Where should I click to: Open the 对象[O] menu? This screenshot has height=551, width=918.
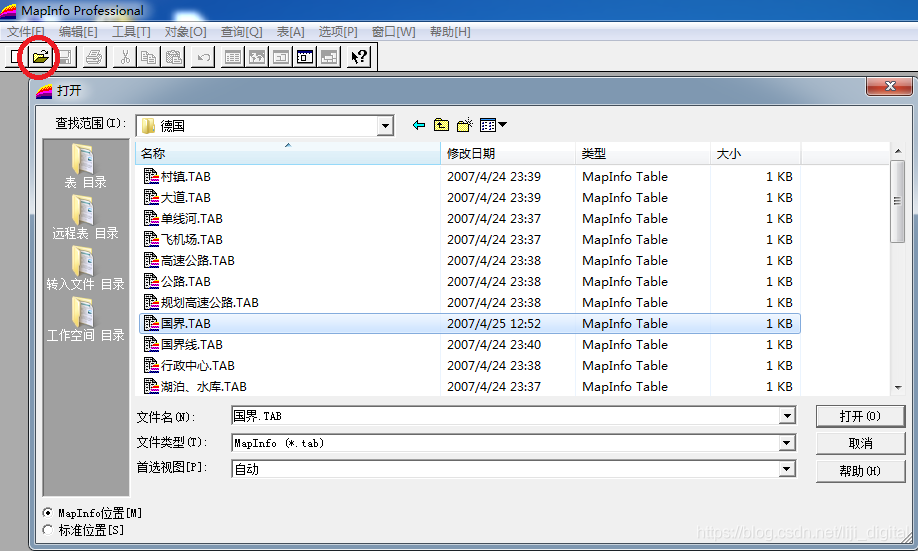(186, 32)
